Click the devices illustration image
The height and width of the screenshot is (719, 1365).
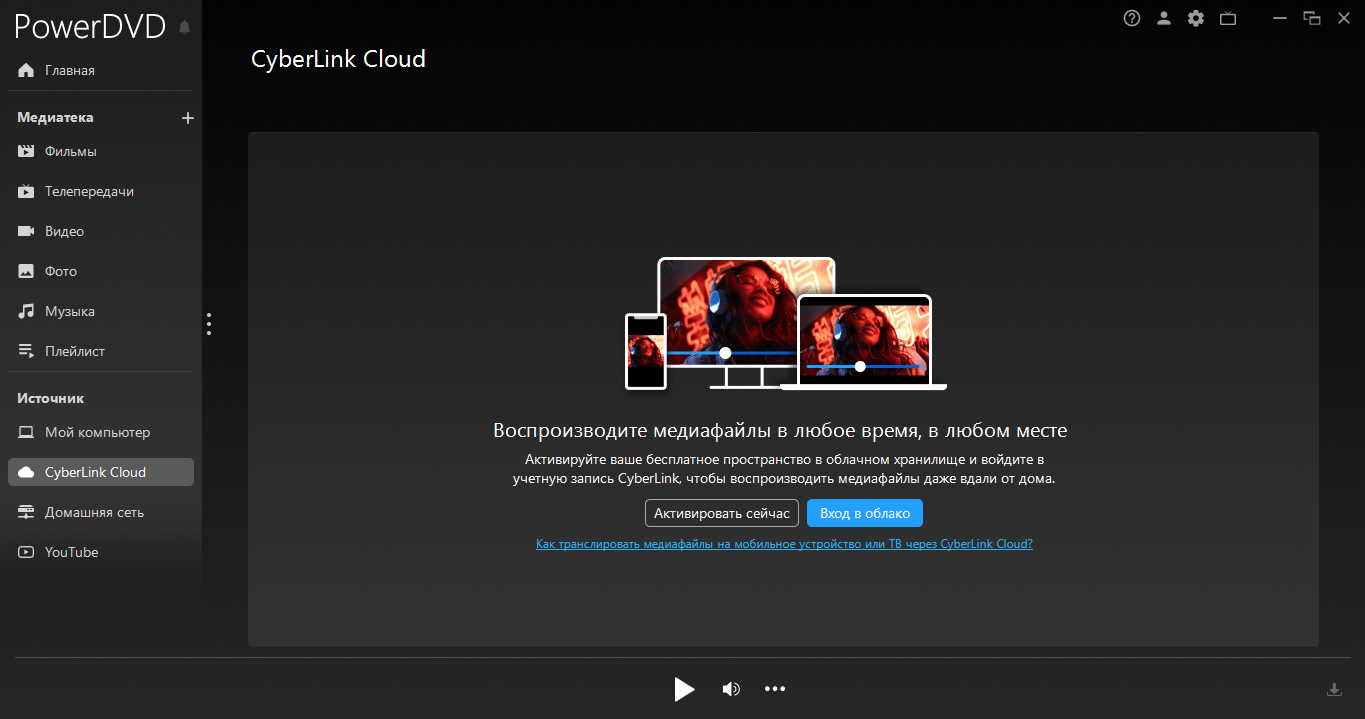pos(785,324)
